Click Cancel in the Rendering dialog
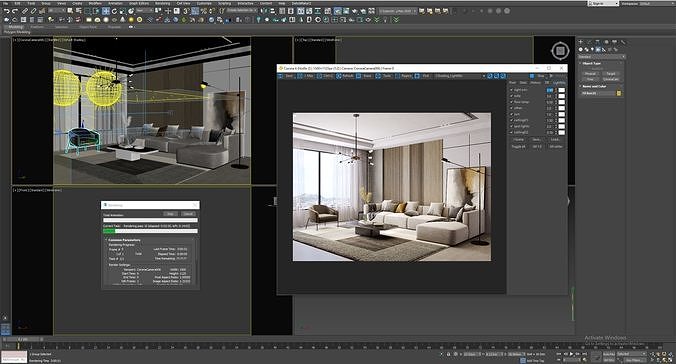Viewport: 676px width, 364px height. click(x=188, y=214)
